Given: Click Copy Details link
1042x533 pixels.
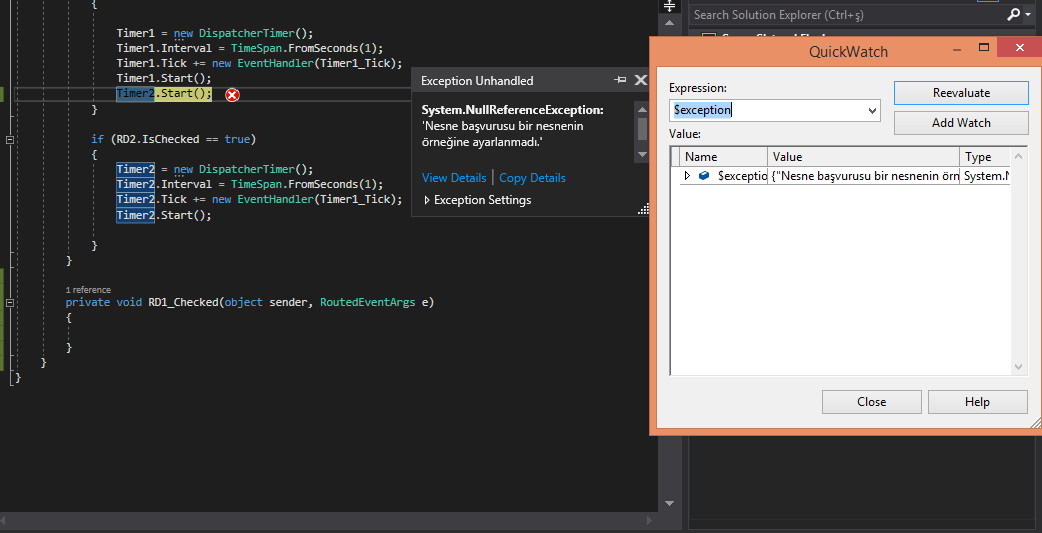Looking at the screenshot, I should click(532, 178).
